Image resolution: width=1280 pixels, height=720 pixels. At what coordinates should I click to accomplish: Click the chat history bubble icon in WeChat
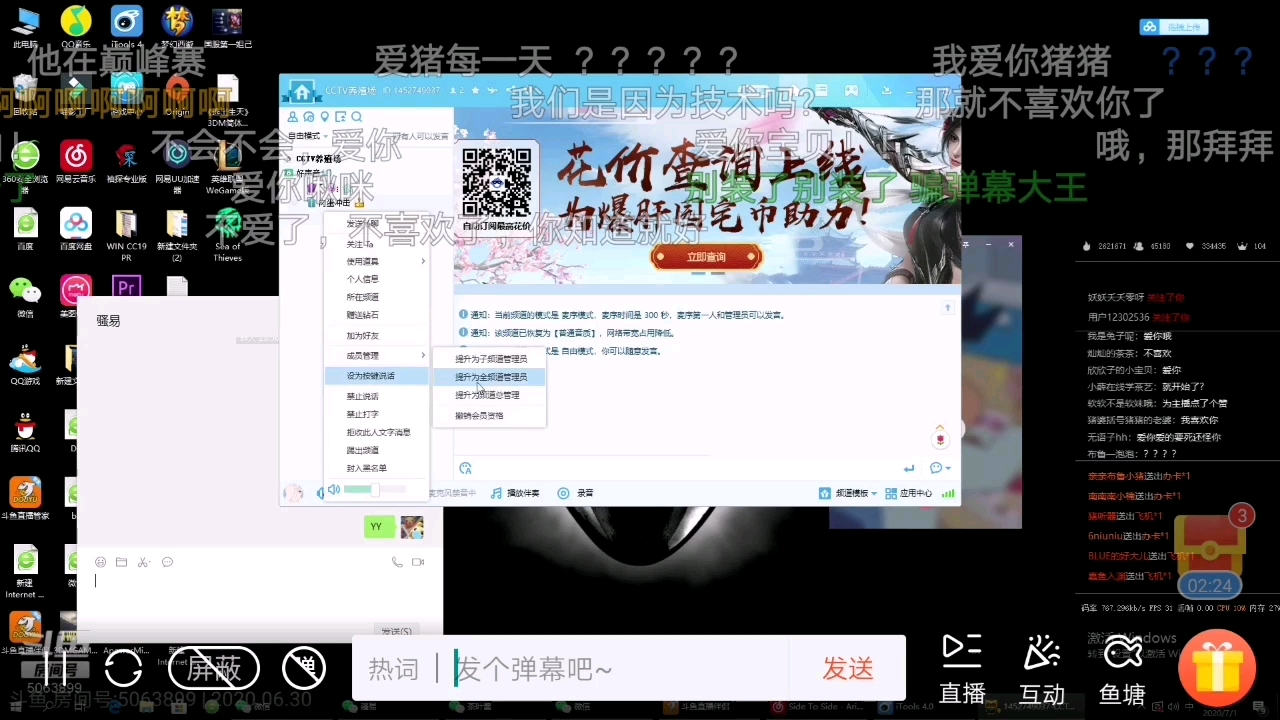(x=167, y=562)
